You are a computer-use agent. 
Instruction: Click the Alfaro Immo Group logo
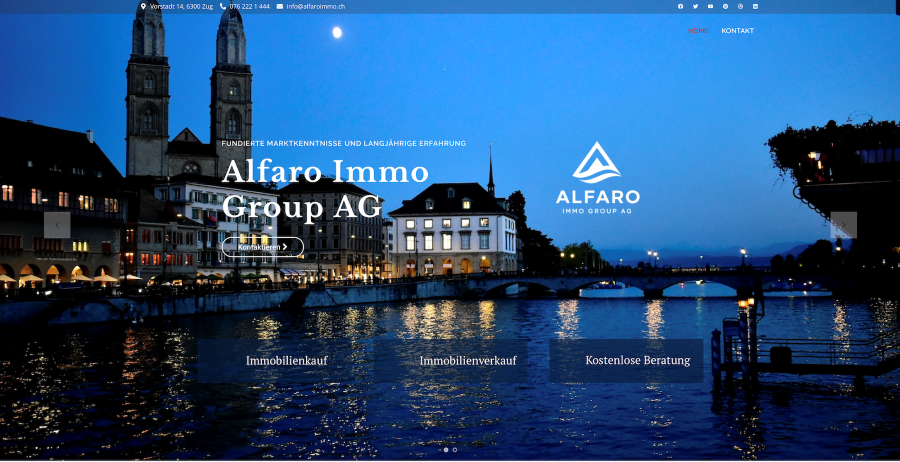(598, 178)
